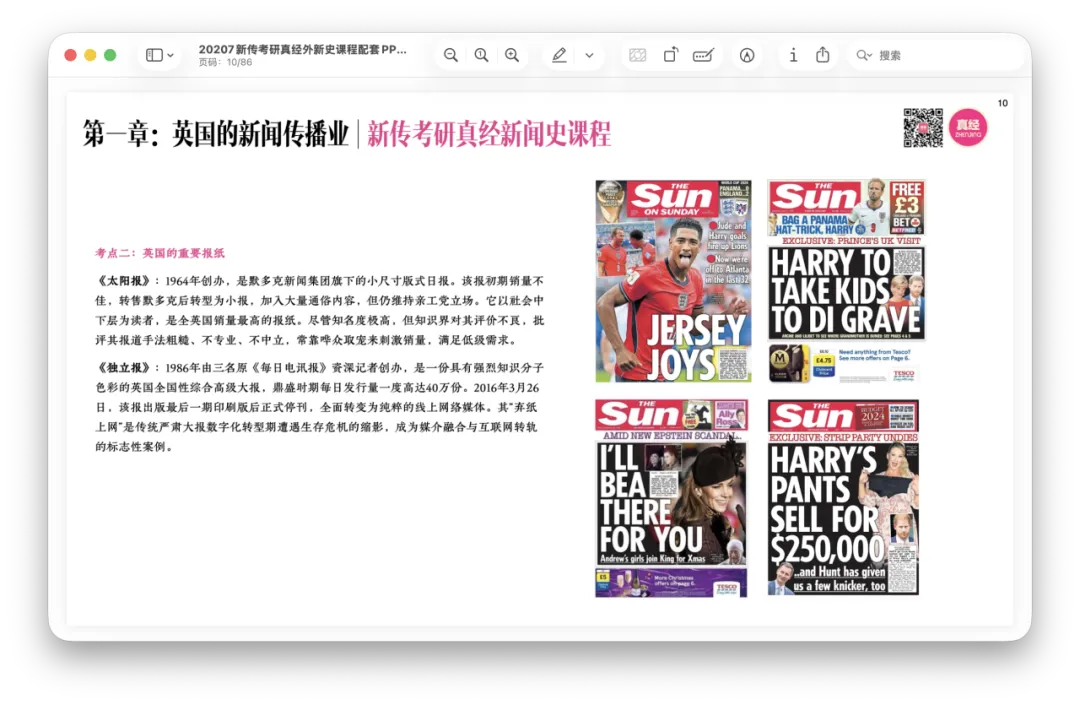1080x705 pixels.
Task: Select the rectangular selection tool
Action: (x=638, y=55)
